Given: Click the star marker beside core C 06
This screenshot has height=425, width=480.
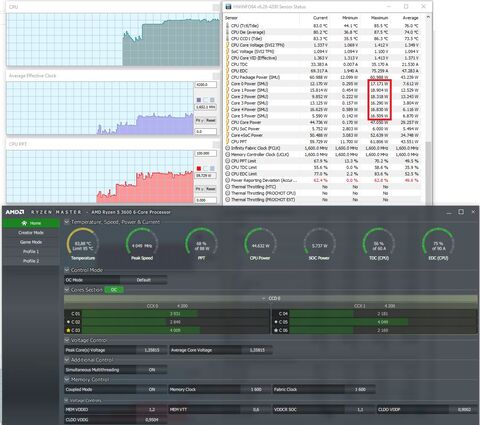Looking at the screenshot, I should tap(276, 330).
